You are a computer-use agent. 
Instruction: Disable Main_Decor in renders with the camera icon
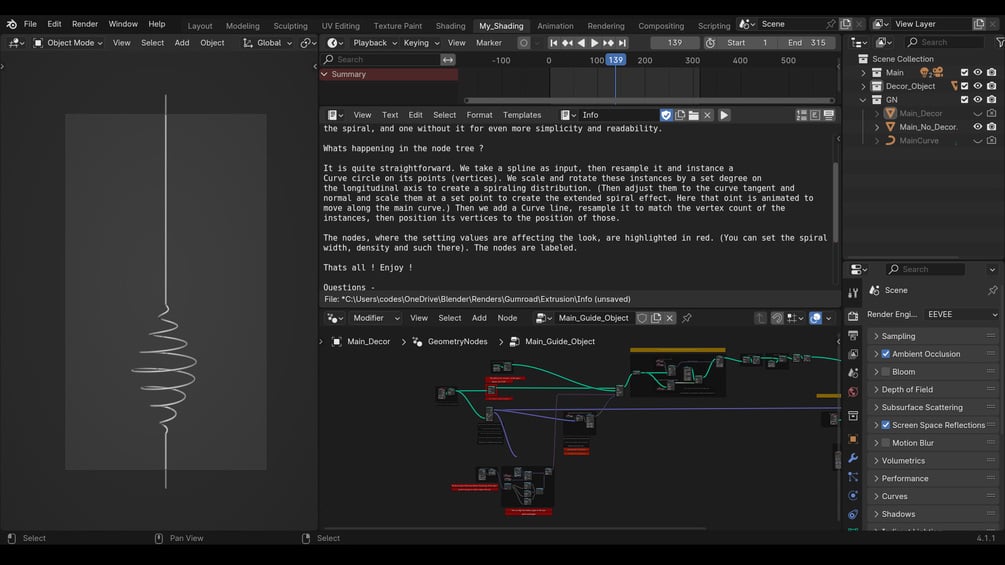coord(992,113)
